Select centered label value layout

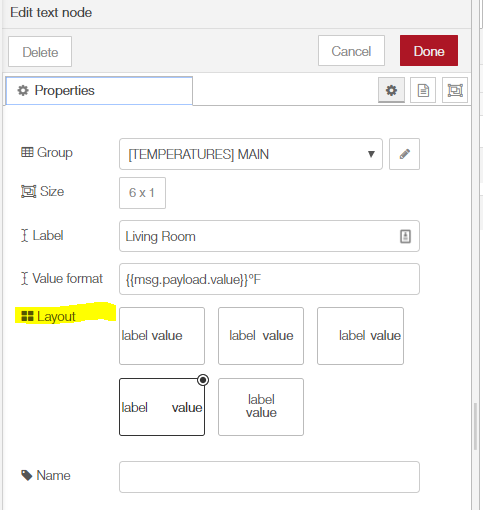pyautogui.click(x=261, y=336)
